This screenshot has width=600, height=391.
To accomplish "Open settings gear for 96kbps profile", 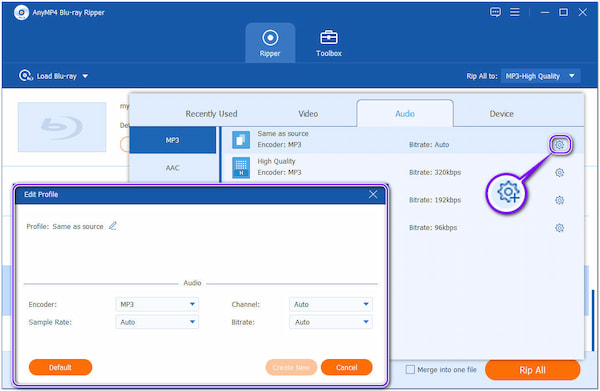I will pos(559,228).
